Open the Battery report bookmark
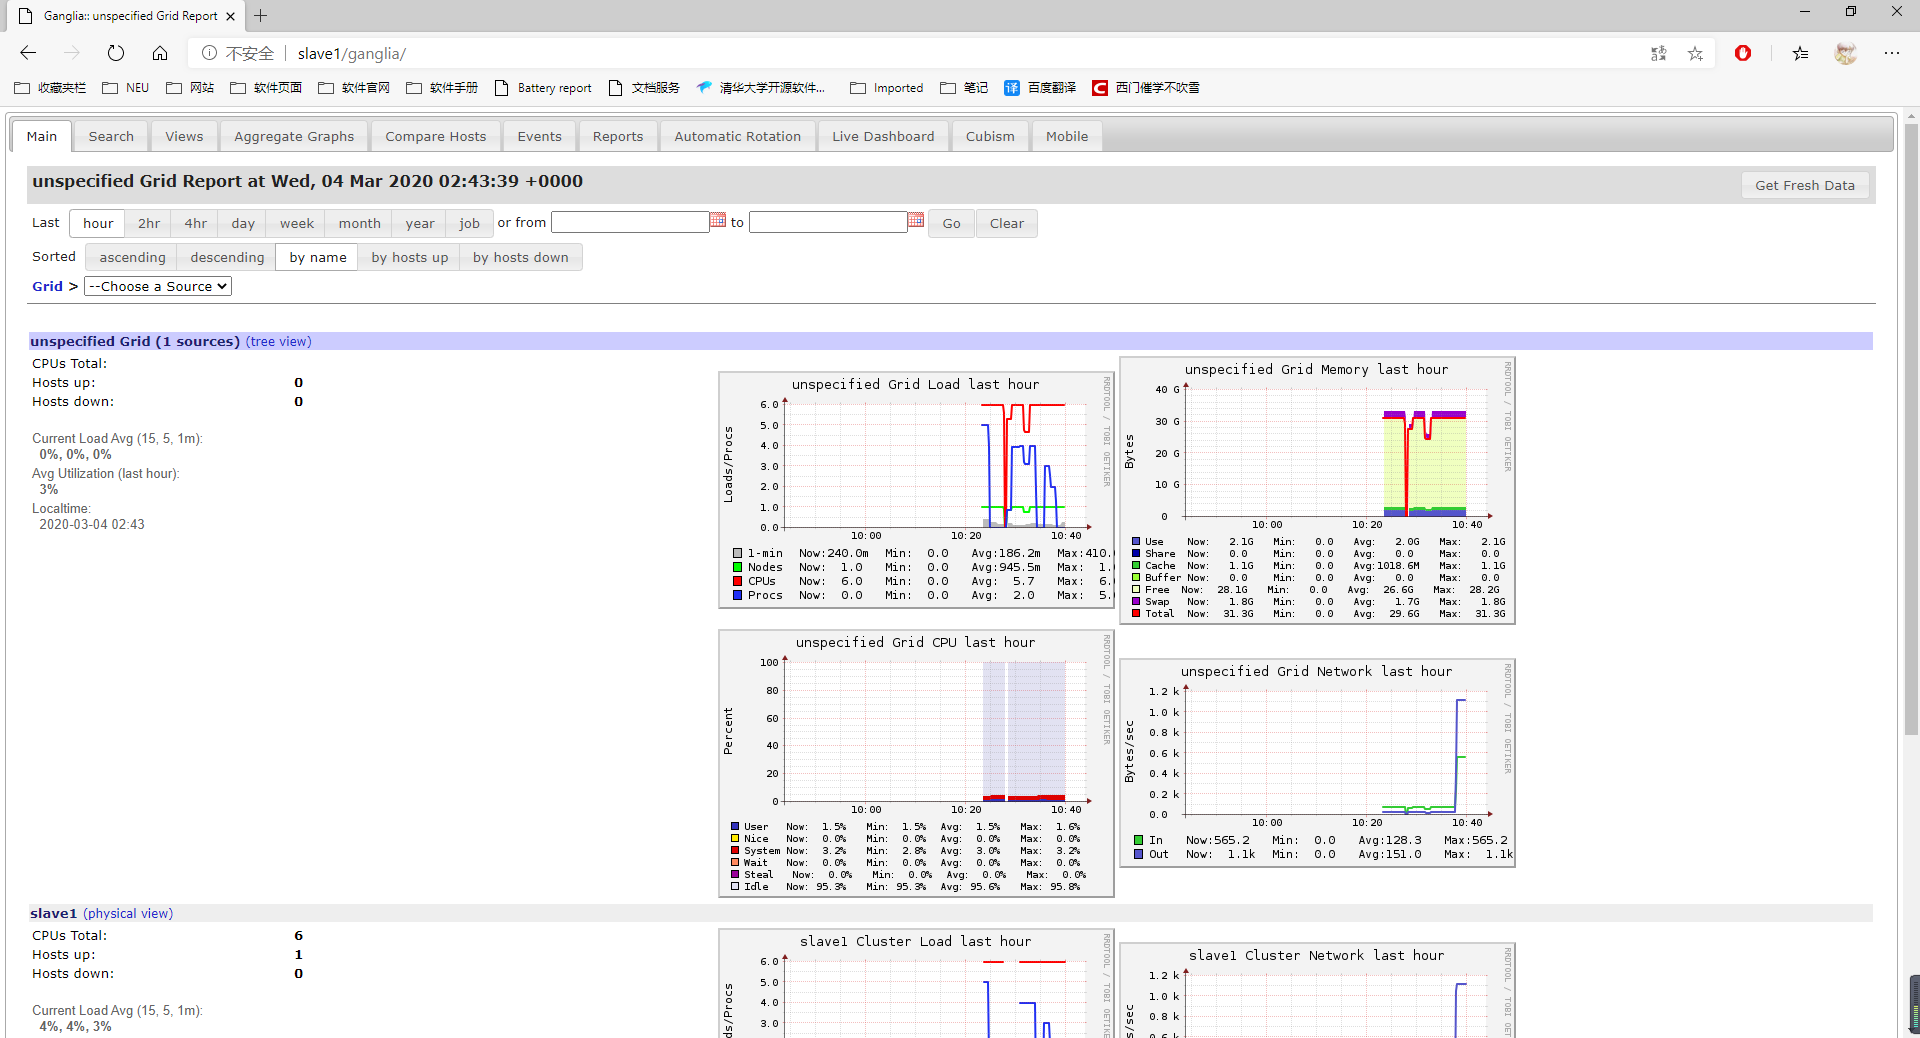Viewport: 1920px width, 1038px height. pos(543,88)
